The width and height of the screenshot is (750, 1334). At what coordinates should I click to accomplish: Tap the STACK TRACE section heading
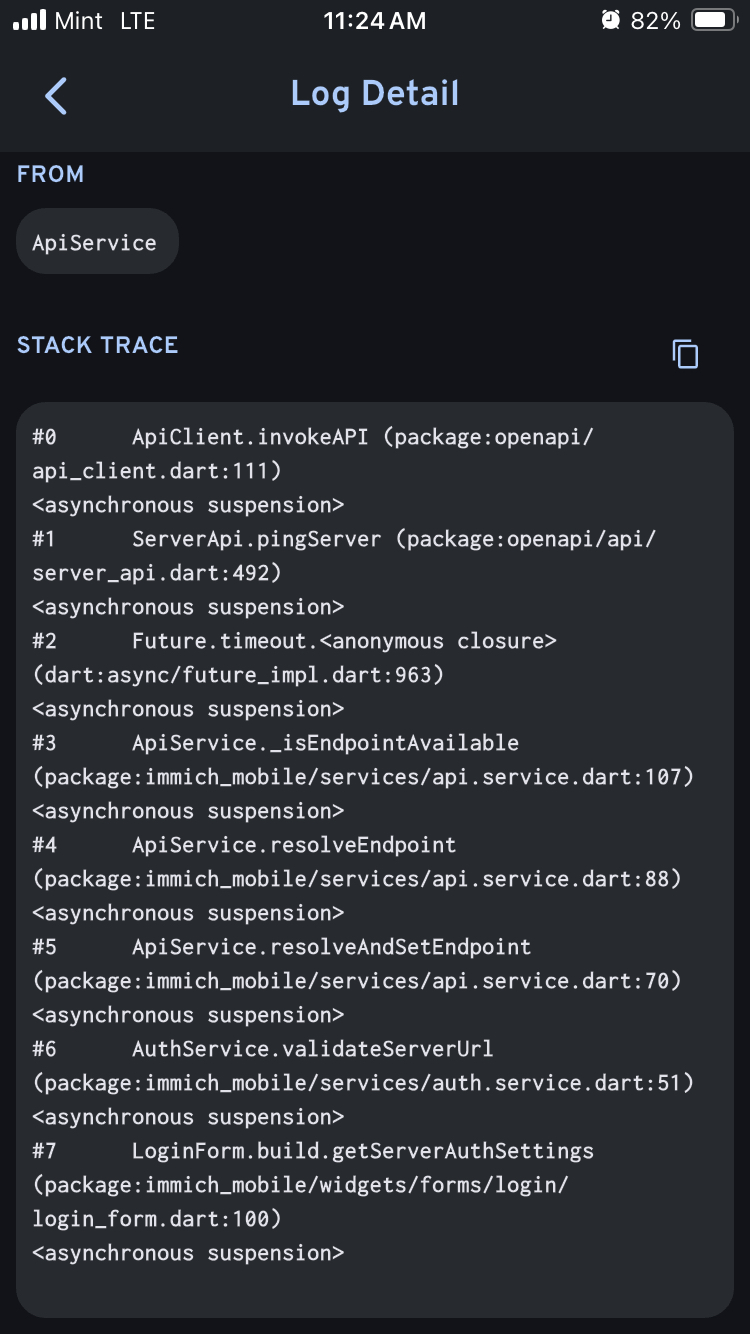point(97,345)
